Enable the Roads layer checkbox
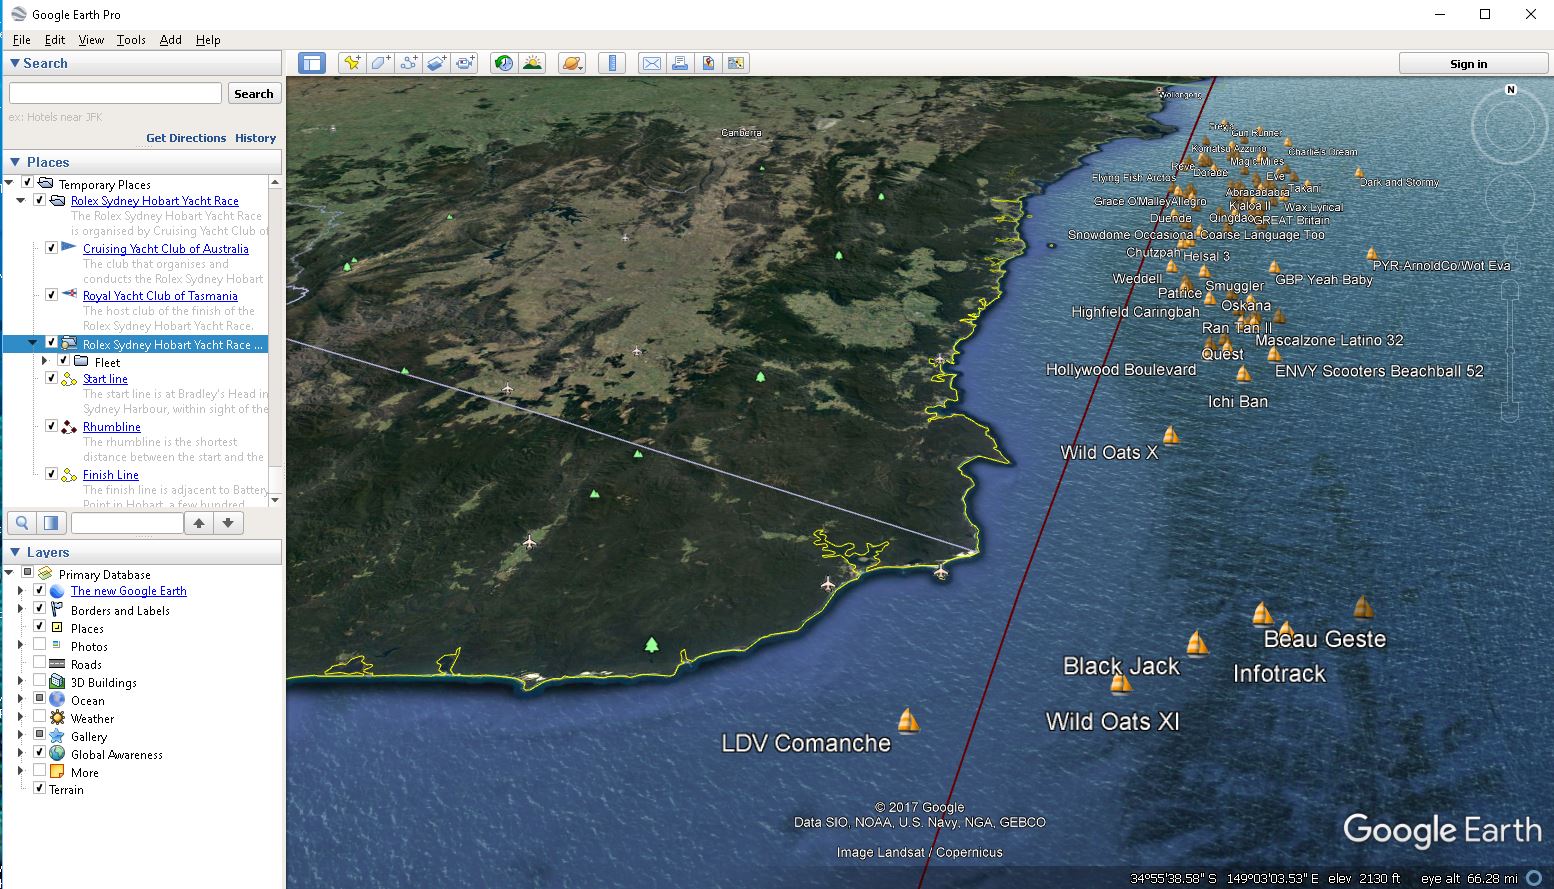1554x889 pixels. click(x=40, y=664)
